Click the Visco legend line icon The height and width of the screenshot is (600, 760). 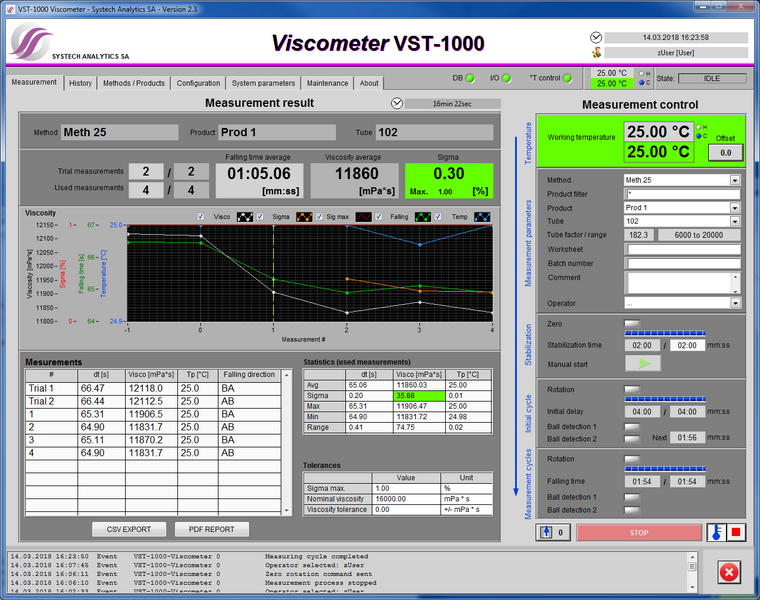tap(245, 217)
